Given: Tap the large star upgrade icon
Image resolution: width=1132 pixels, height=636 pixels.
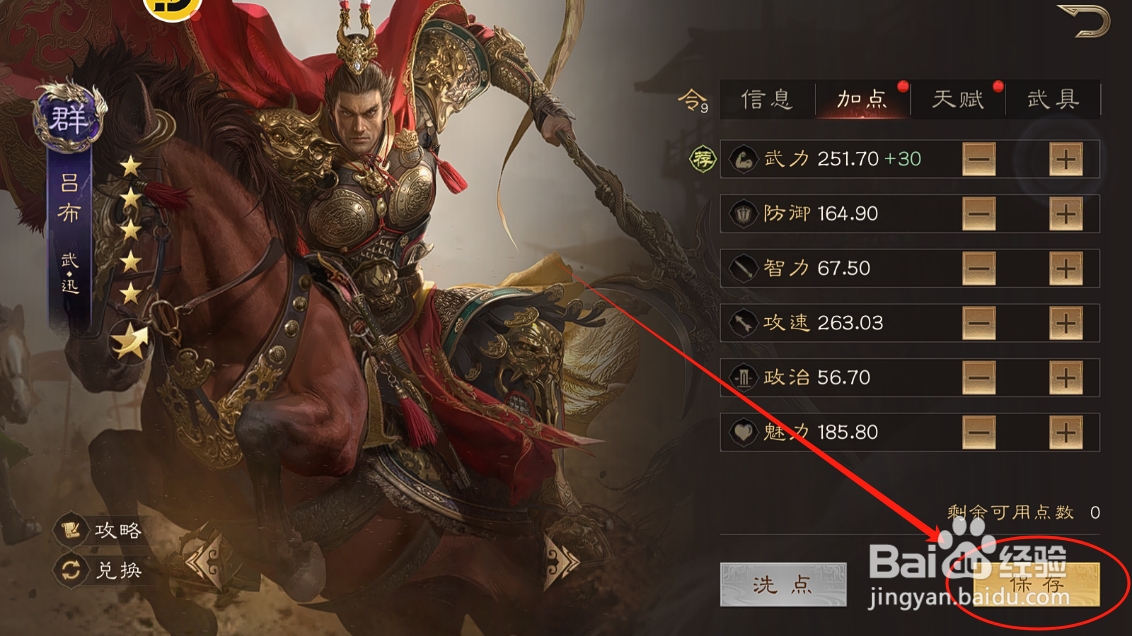Looking at the screenshot, I should tap(131, 341).
